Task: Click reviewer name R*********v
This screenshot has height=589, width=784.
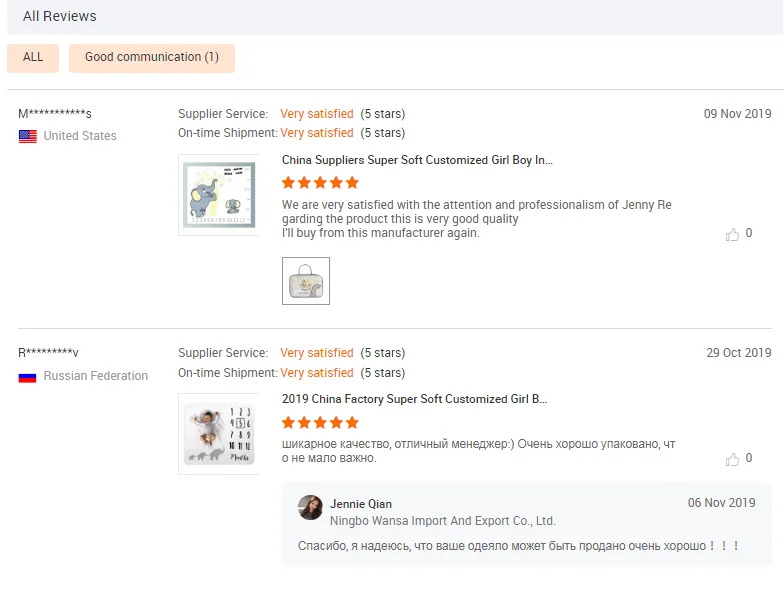Action: tap(48, 353)
